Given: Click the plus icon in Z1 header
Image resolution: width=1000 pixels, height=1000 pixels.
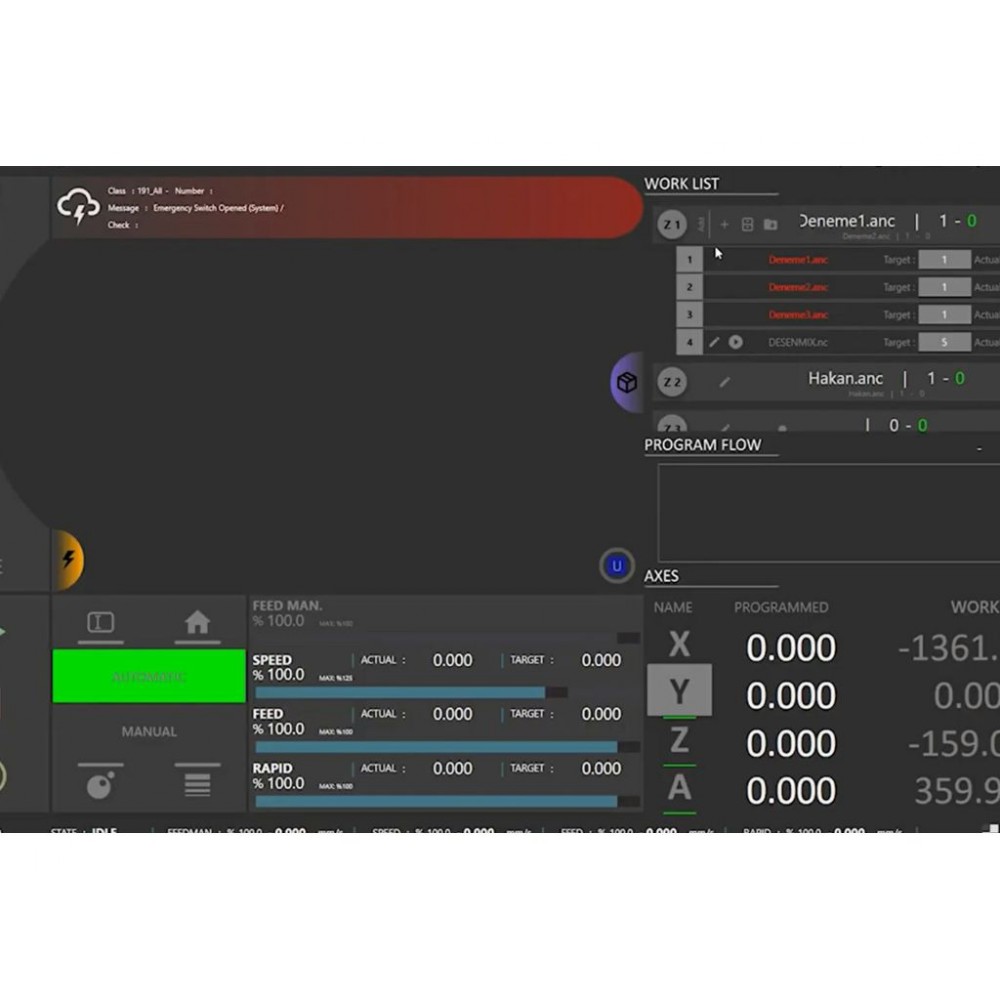Looking at the screenshot, I should tap(725, 225).
